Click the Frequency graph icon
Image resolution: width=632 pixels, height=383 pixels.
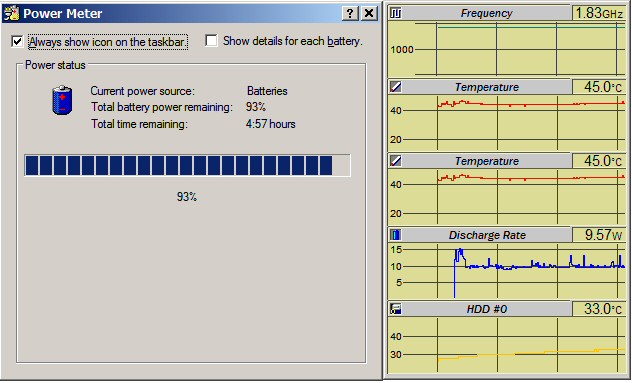pos(396,13)
